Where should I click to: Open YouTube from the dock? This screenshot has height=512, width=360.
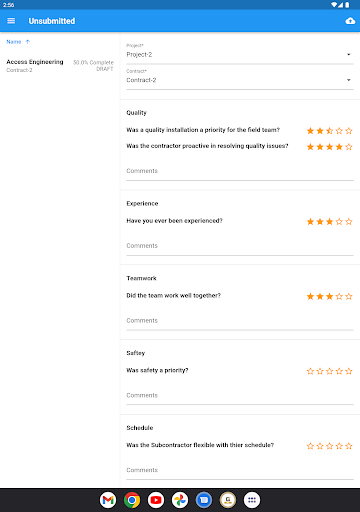[156, 500]
